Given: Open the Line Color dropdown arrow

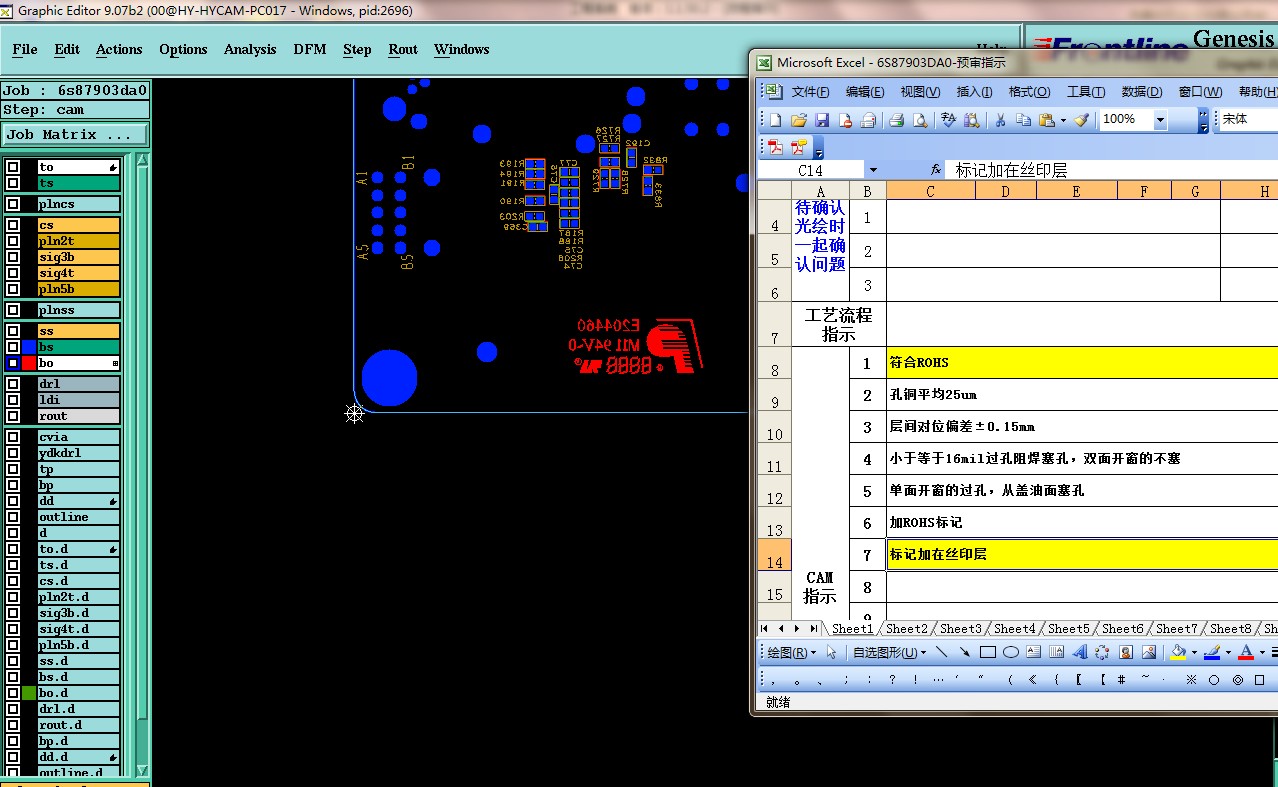Looking at the screenshot, I should [x=1227, y=653].
